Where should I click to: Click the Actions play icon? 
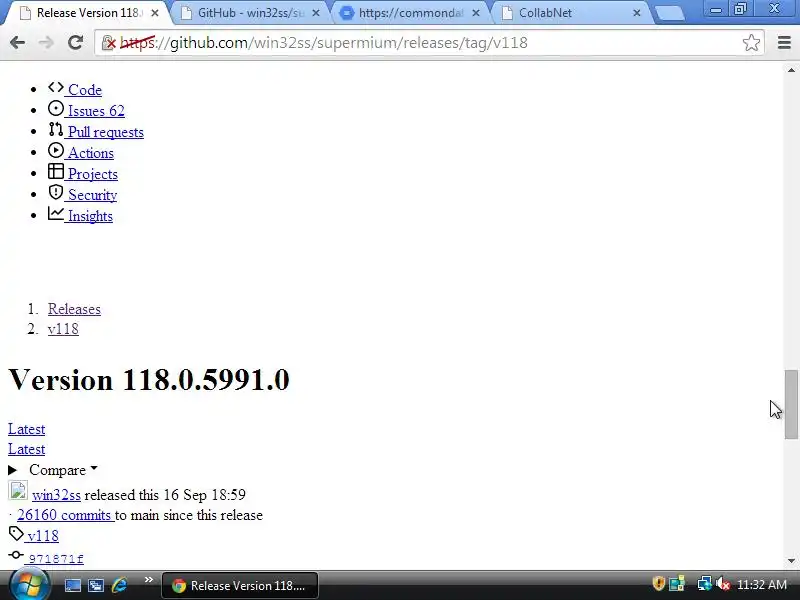56,151
